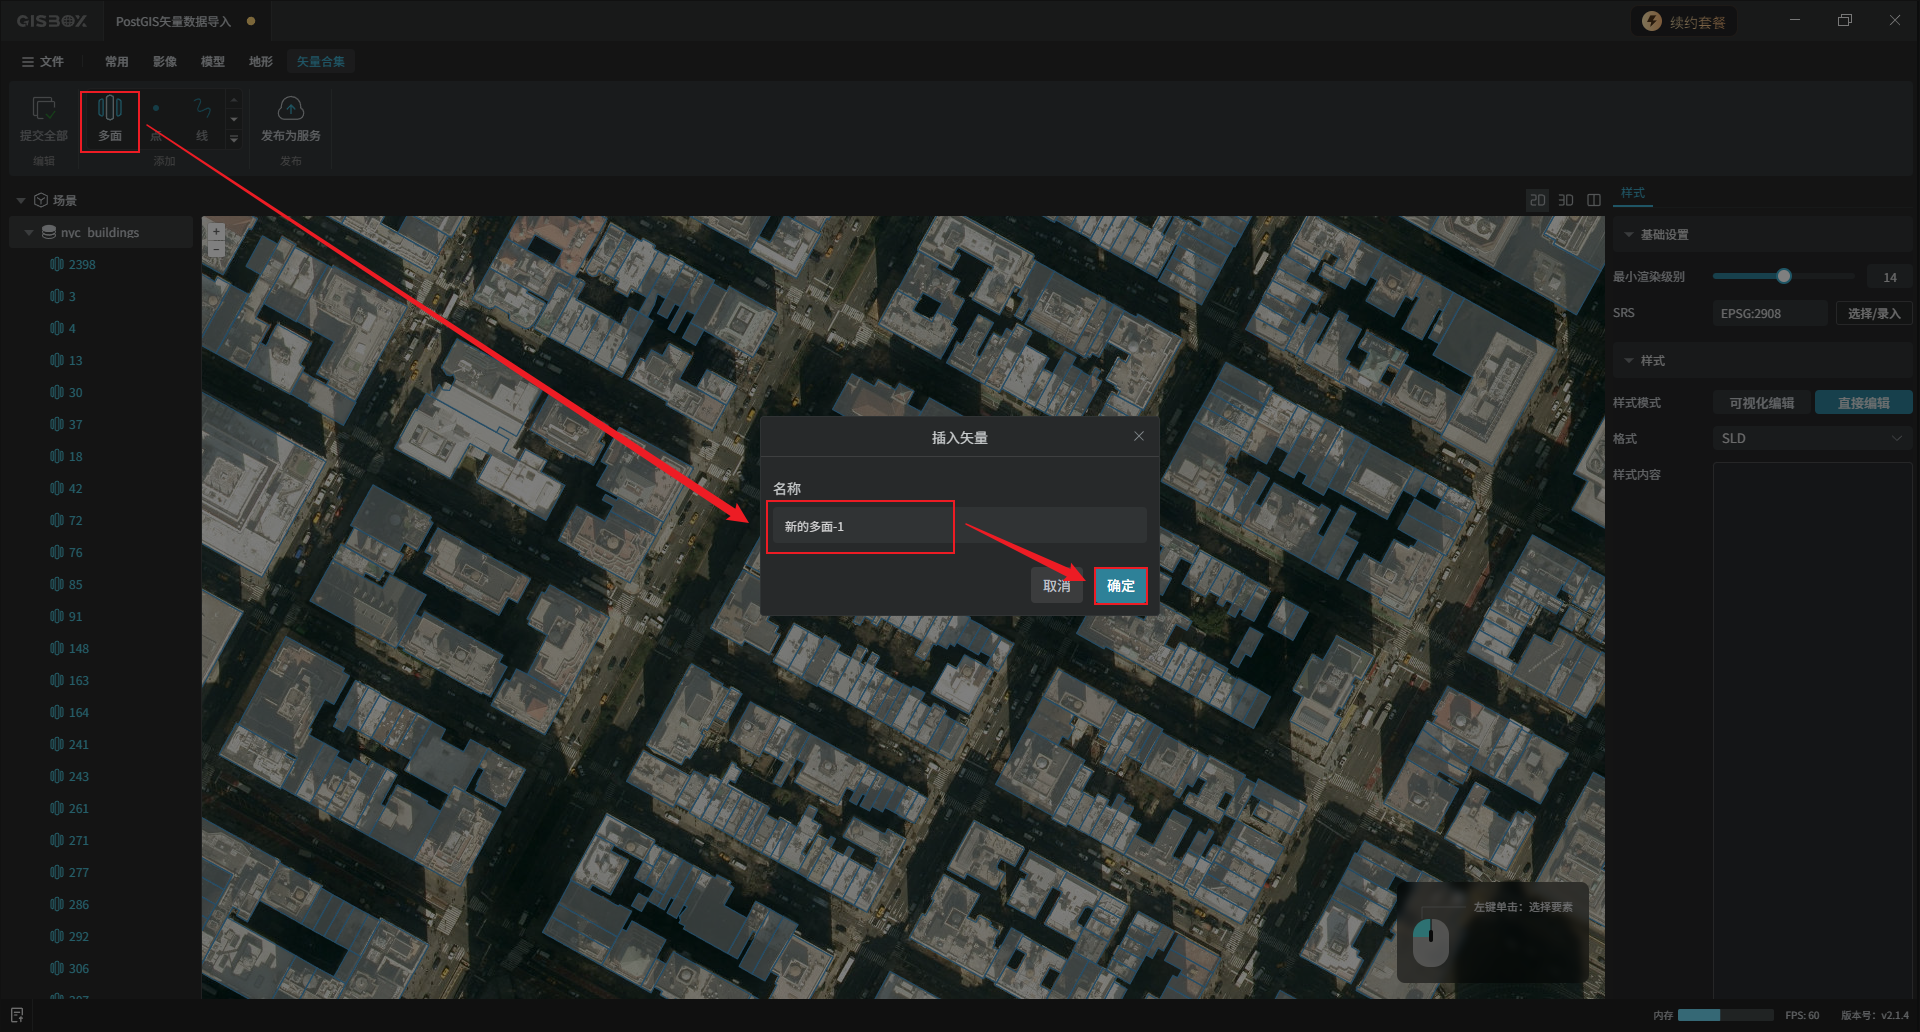1920x1032 pixels.
Task: Click the 取消 cancel button
Action: tap(1056, 586)
